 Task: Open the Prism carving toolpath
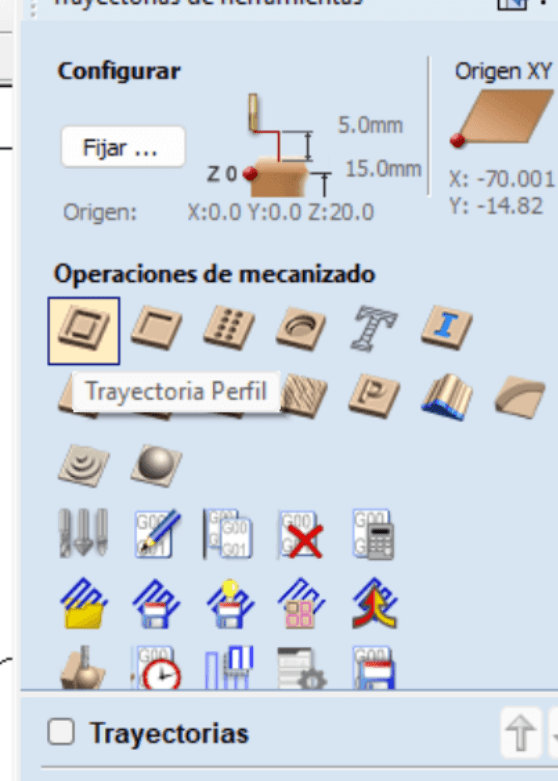coord(374,396)
